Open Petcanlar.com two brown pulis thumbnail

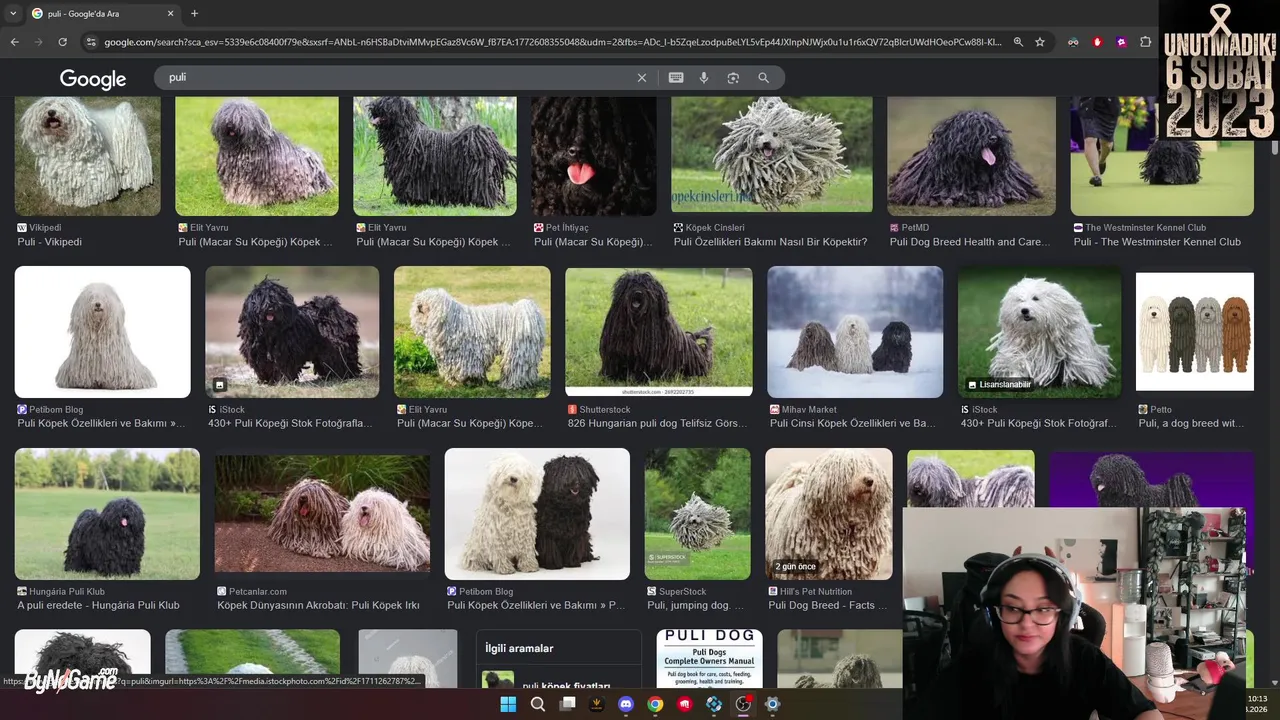pos(322,514)
